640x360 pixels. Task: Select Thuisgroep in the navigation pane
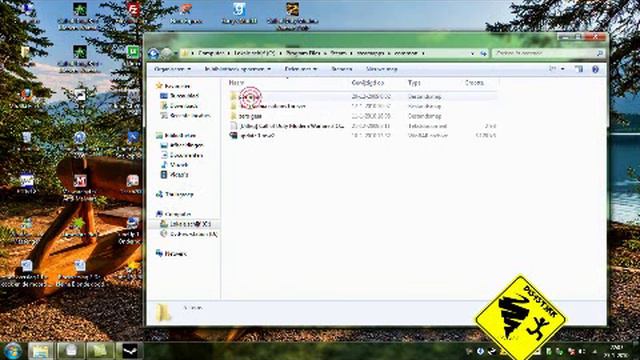[175, 195]
